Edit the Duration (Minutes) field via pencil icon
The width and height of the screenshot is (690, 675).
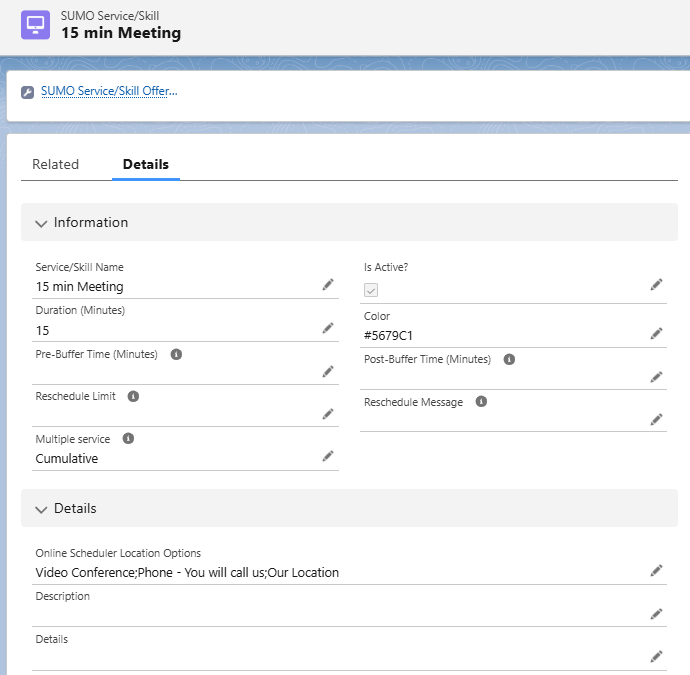[327, 328]
